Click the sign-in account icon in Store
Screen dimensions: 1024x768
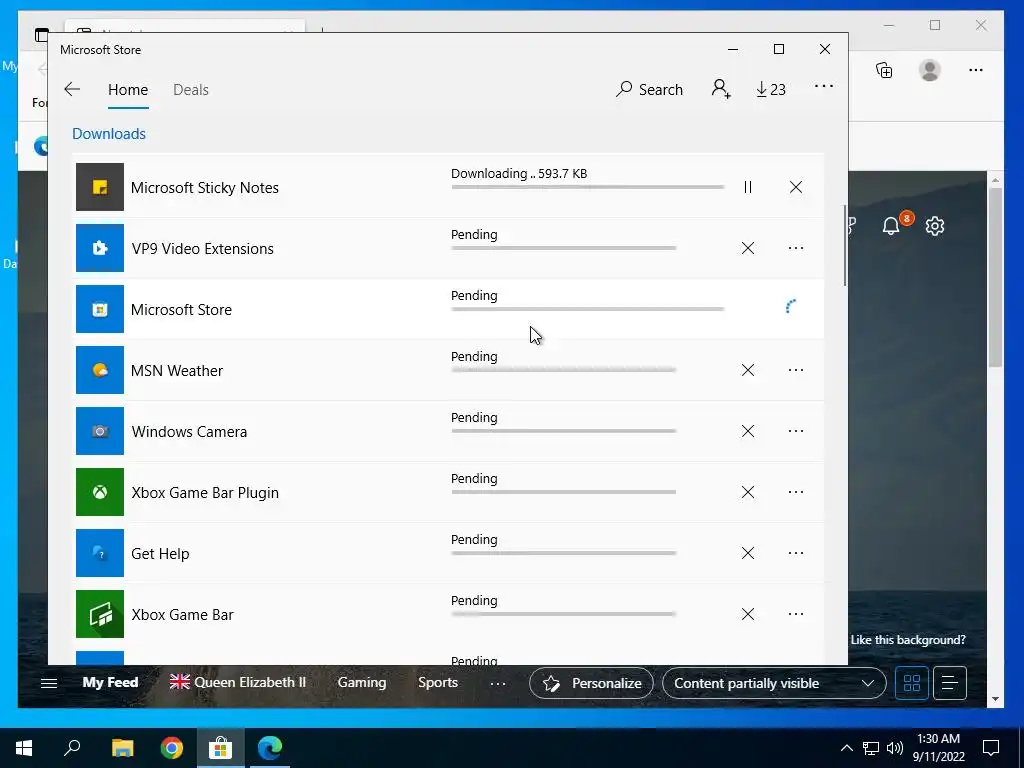[721, 89]
